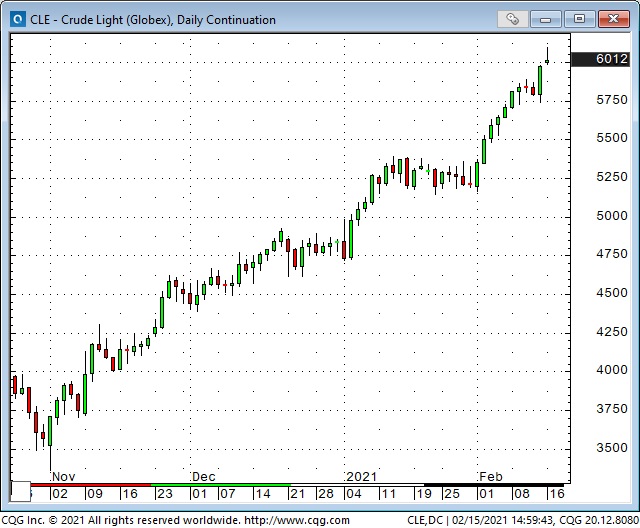Minimize the CLE chart window
Viewport: 640px width, 528px height.
click(x=546, y=19)
